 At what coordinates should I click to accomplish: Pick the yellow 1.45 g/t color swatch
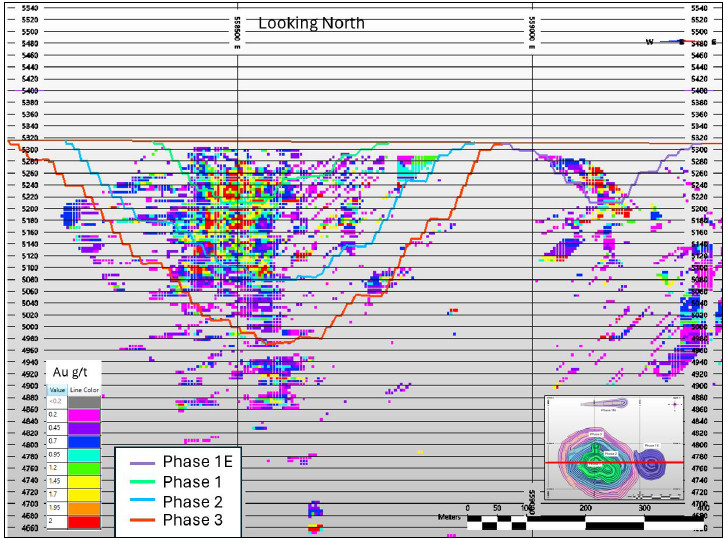click(84, 482)
